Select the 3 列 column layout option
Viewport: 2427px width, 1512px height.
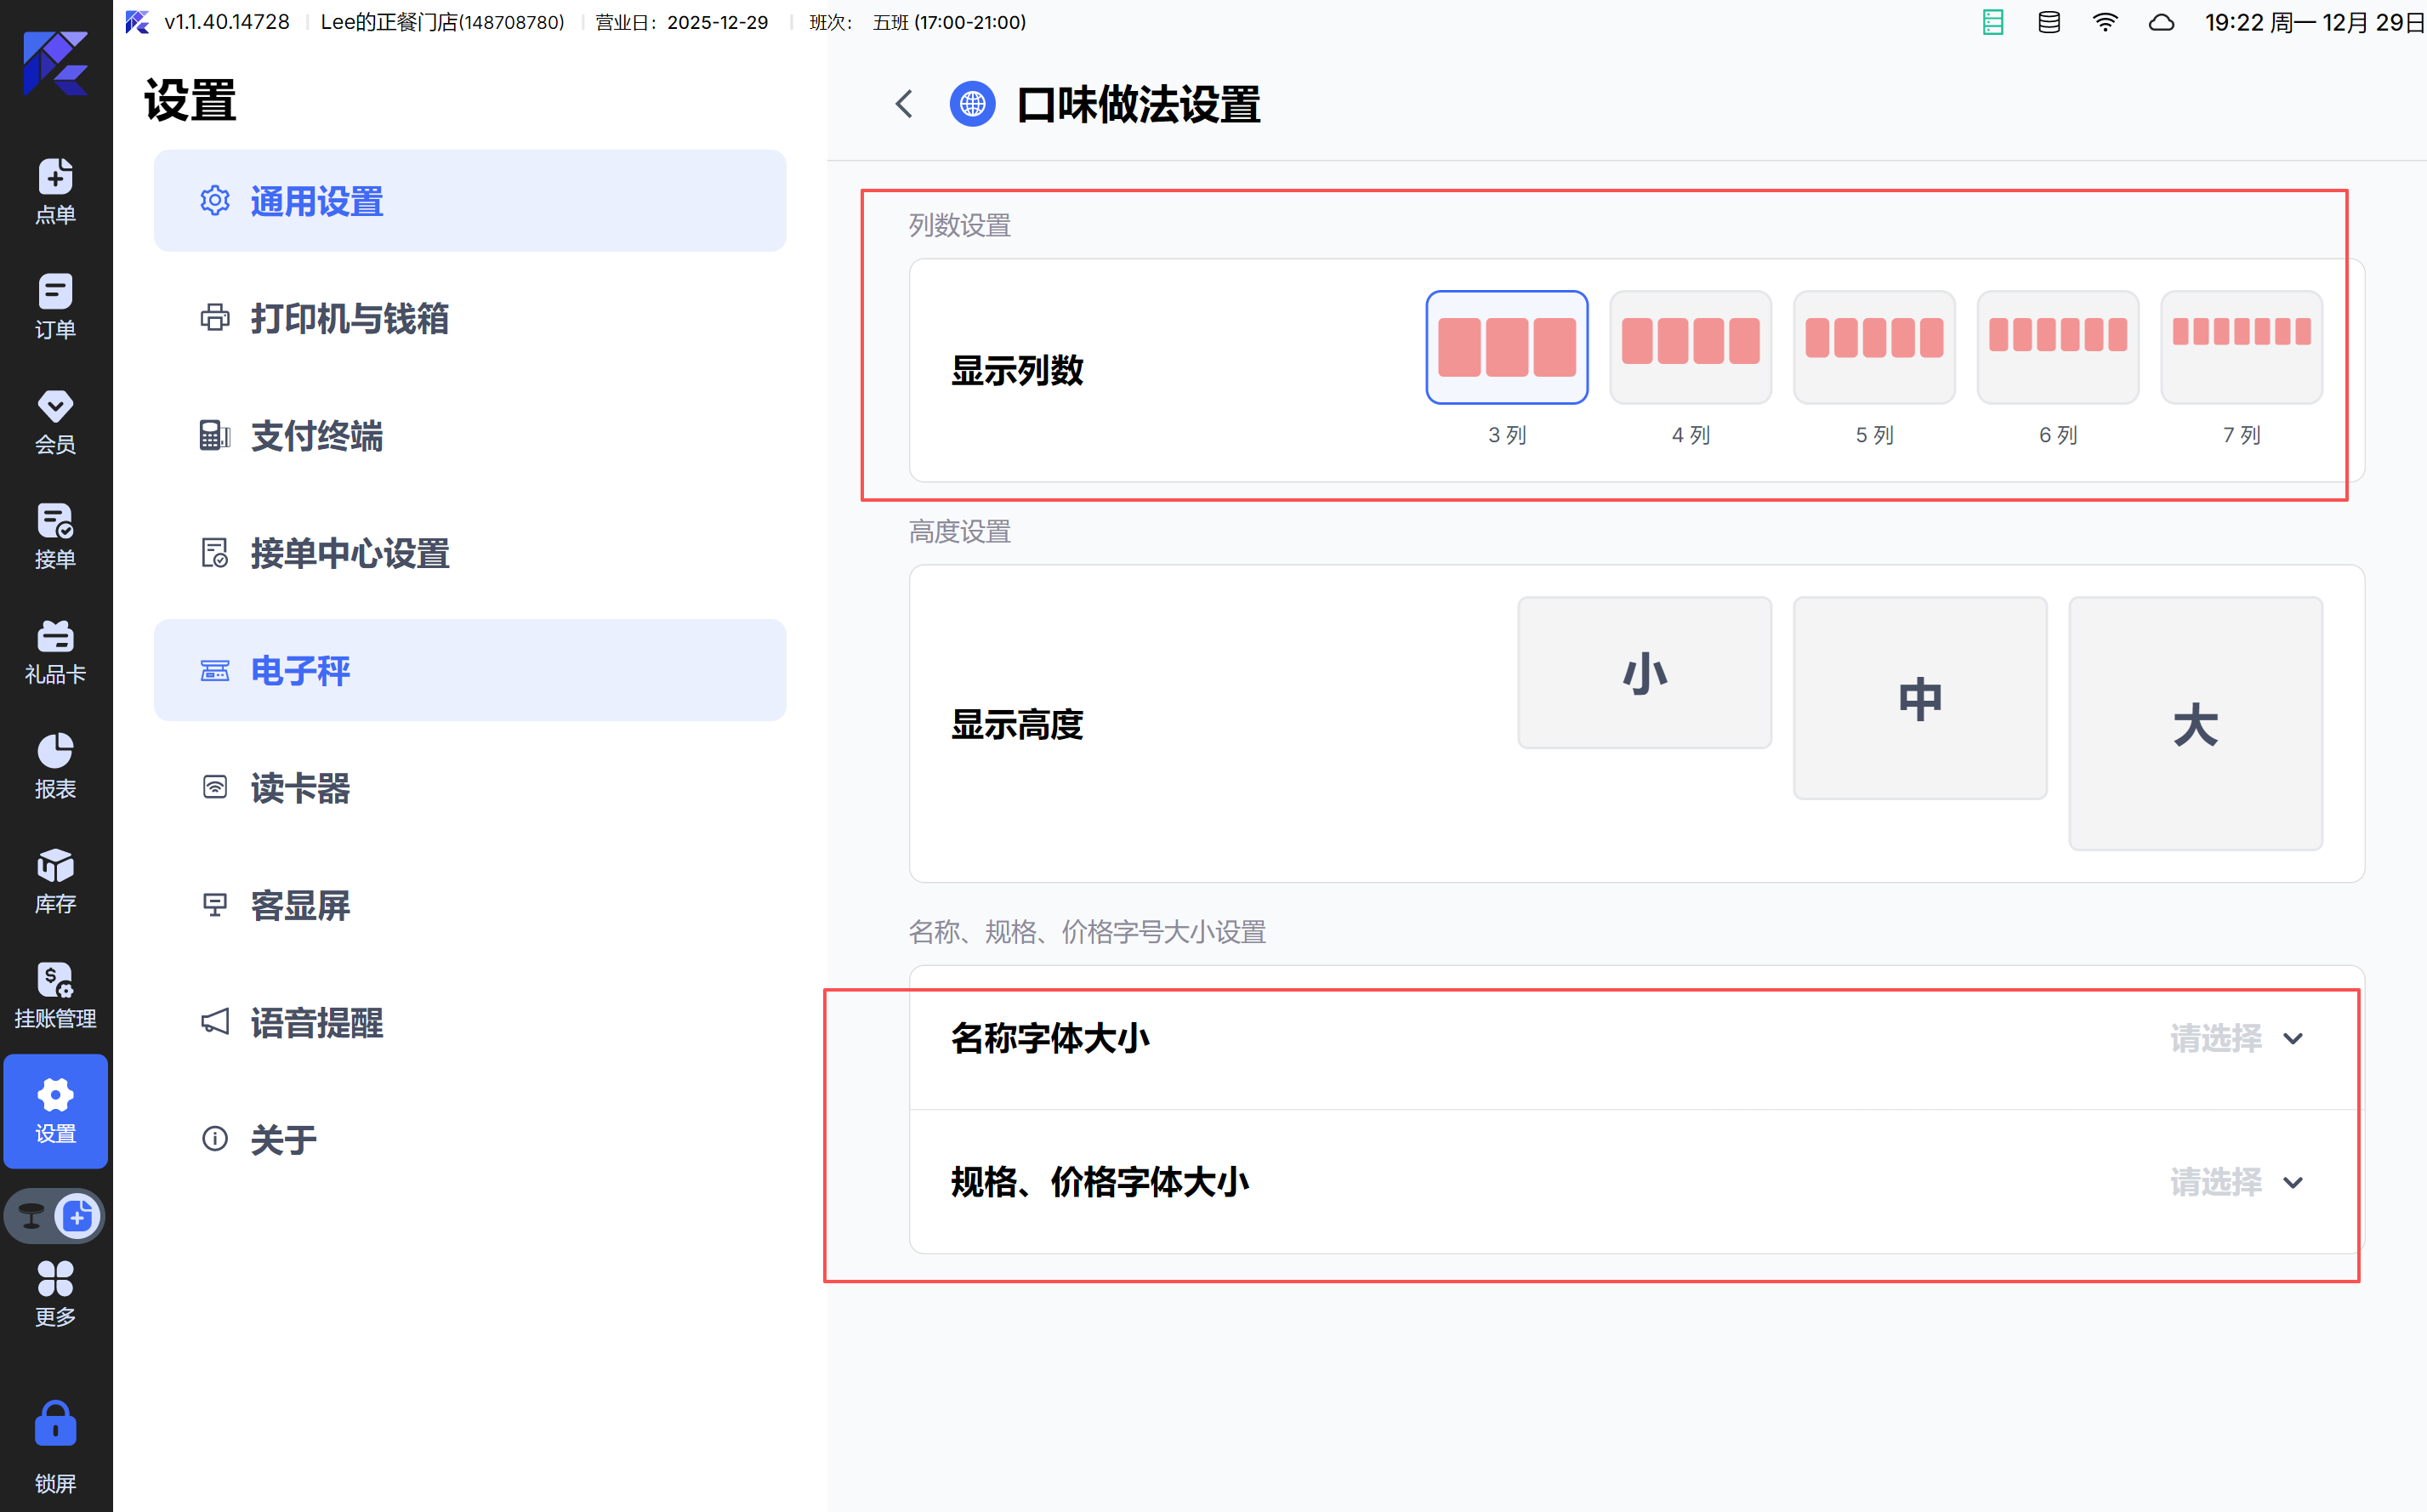[x=1506, y=348]
